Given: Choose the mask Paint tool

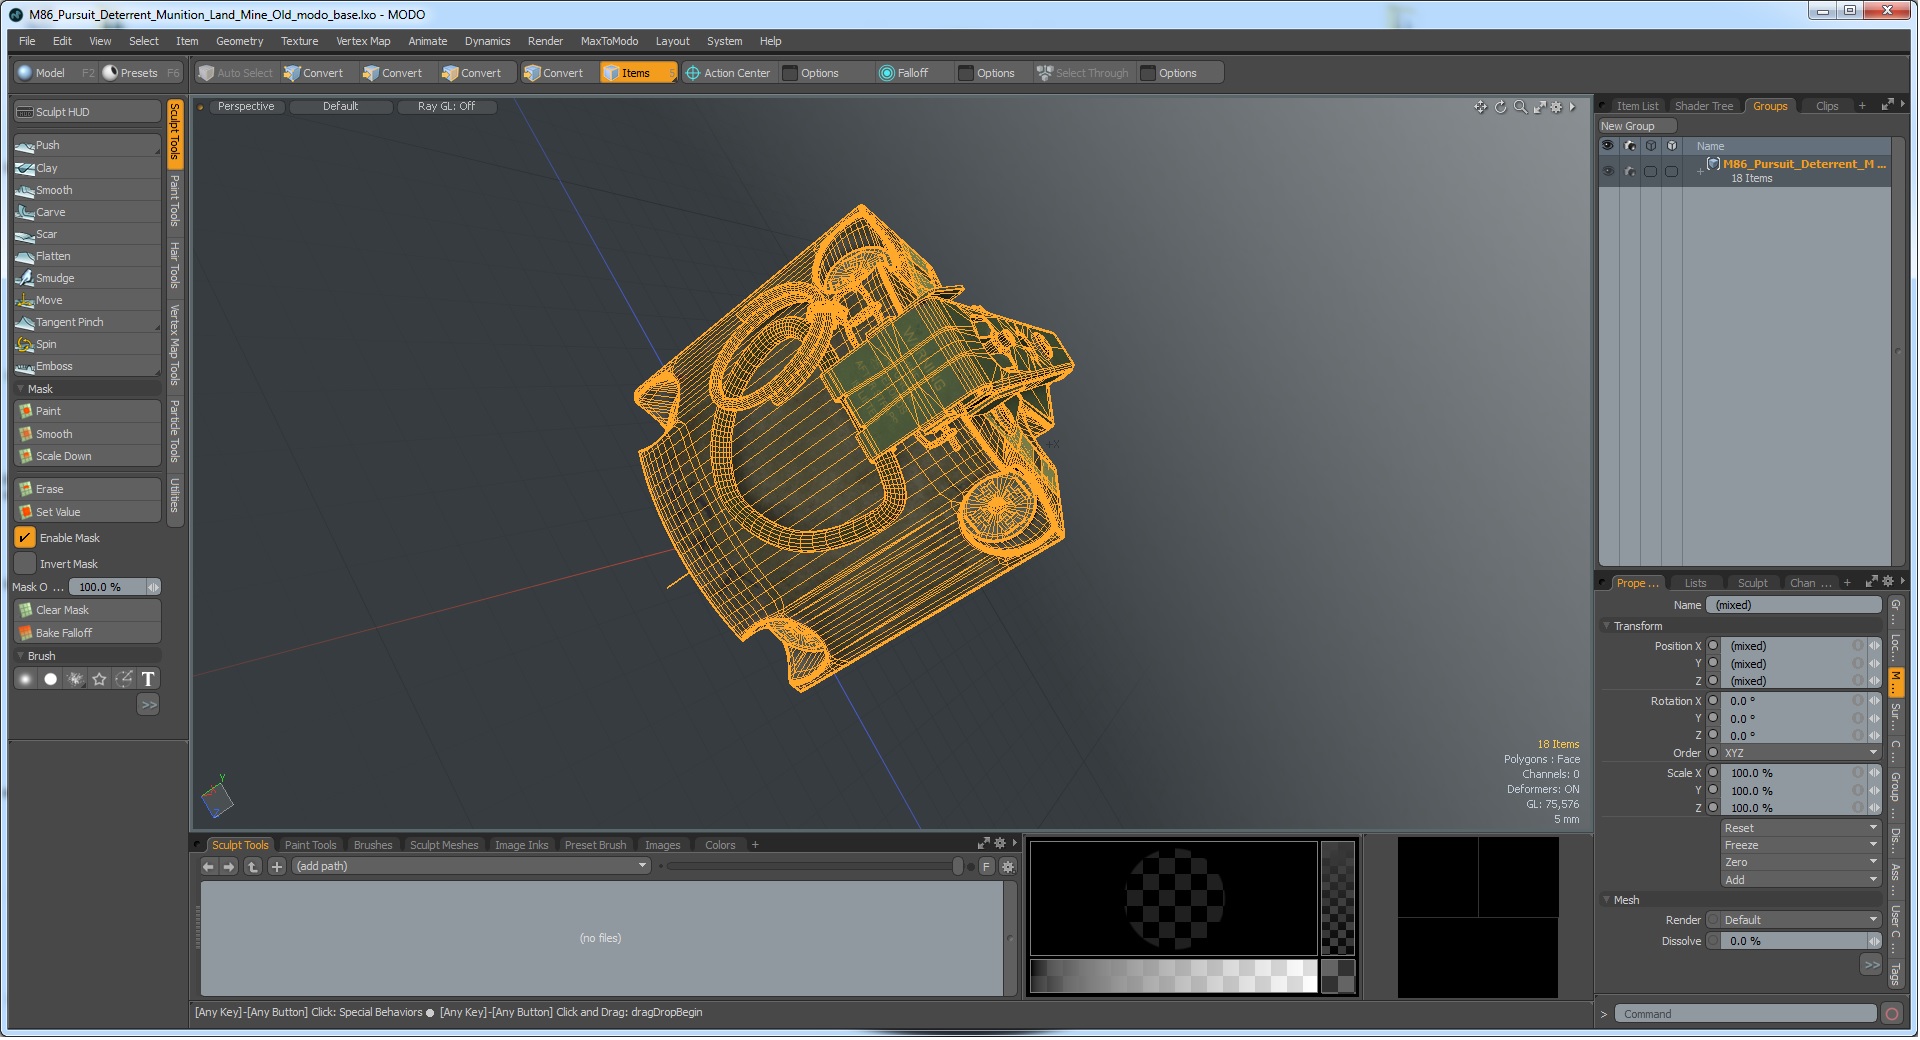Looking at the screenshot, I should (87, 411).
